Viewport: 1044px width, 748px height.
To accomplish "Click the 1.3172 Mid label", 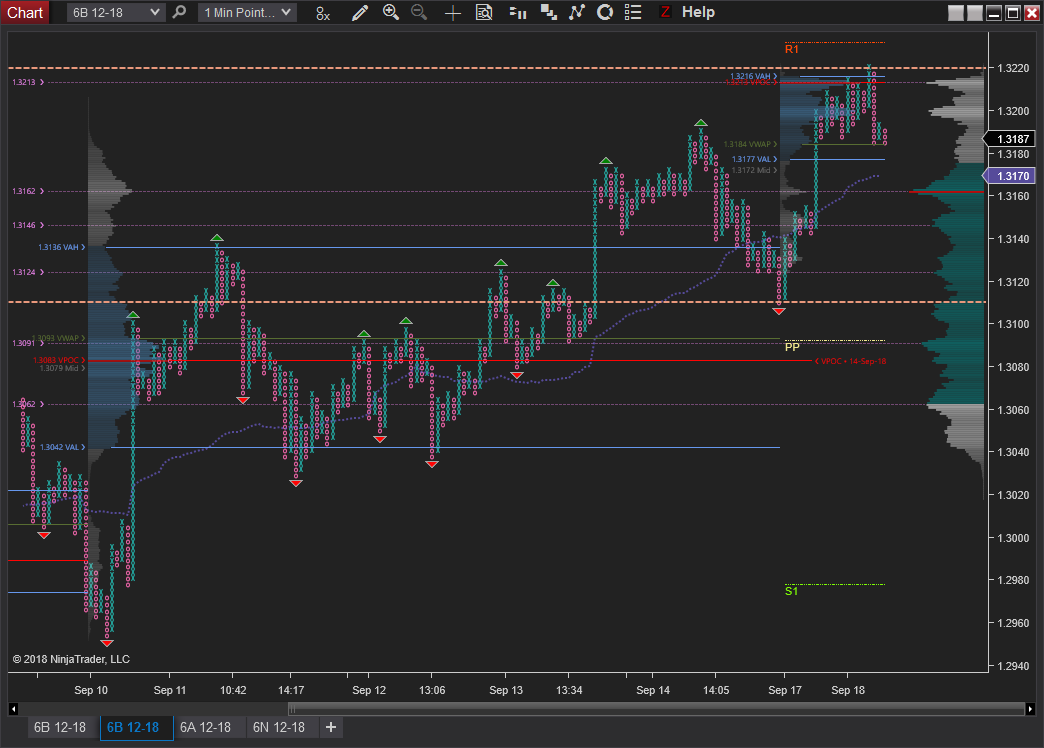I will pos(754,170).
